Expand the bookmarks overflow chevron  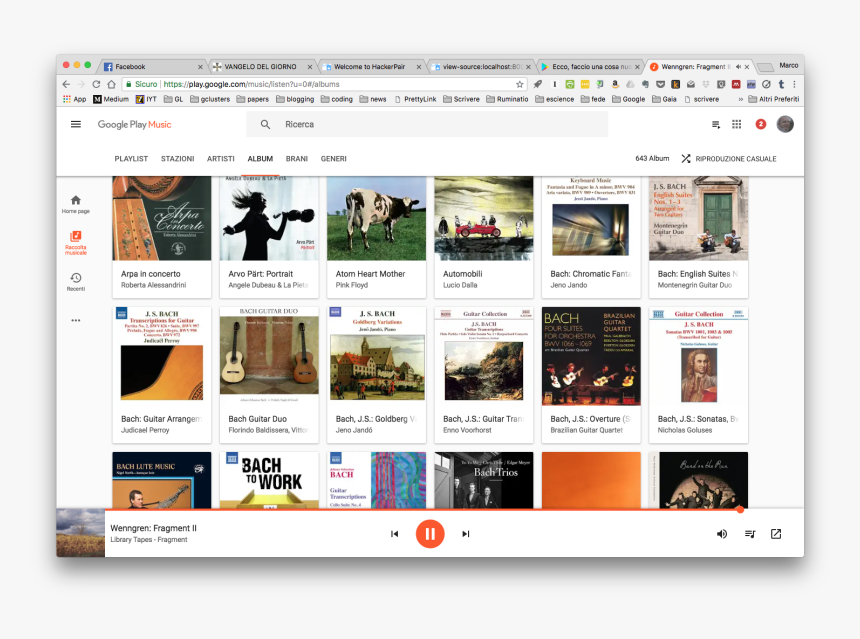(x=740, y=99)
